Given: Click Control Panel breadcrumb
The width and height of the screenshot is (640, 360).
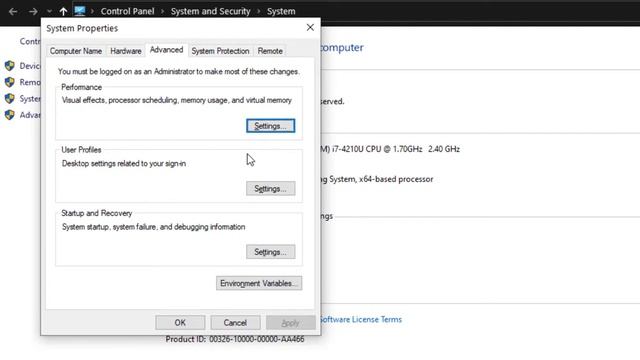Looking at the screenshot, I should pyautogui.click(x=127, y=11).
